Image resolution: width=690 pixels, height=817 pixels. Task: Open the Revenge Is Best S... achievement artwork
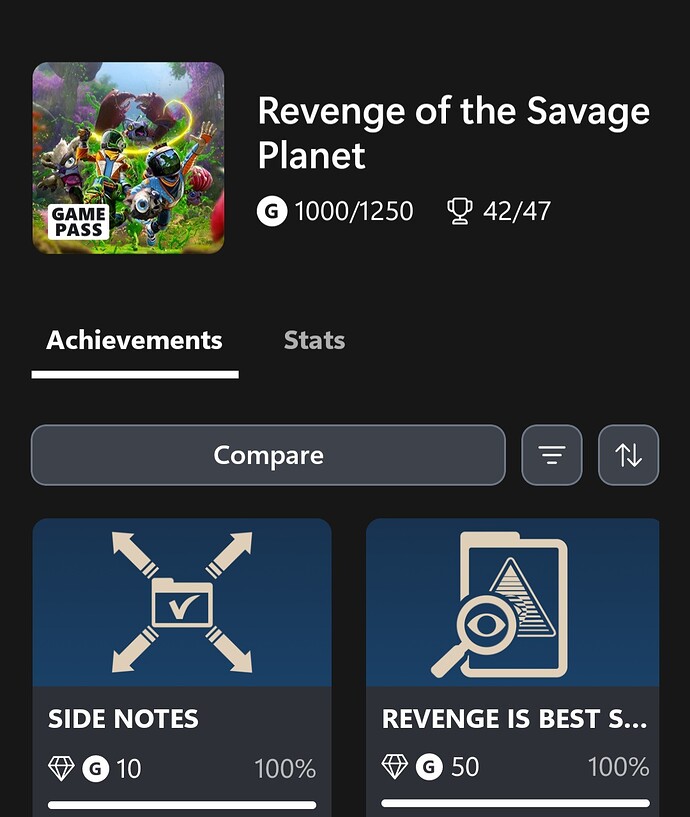pos(512,602)
